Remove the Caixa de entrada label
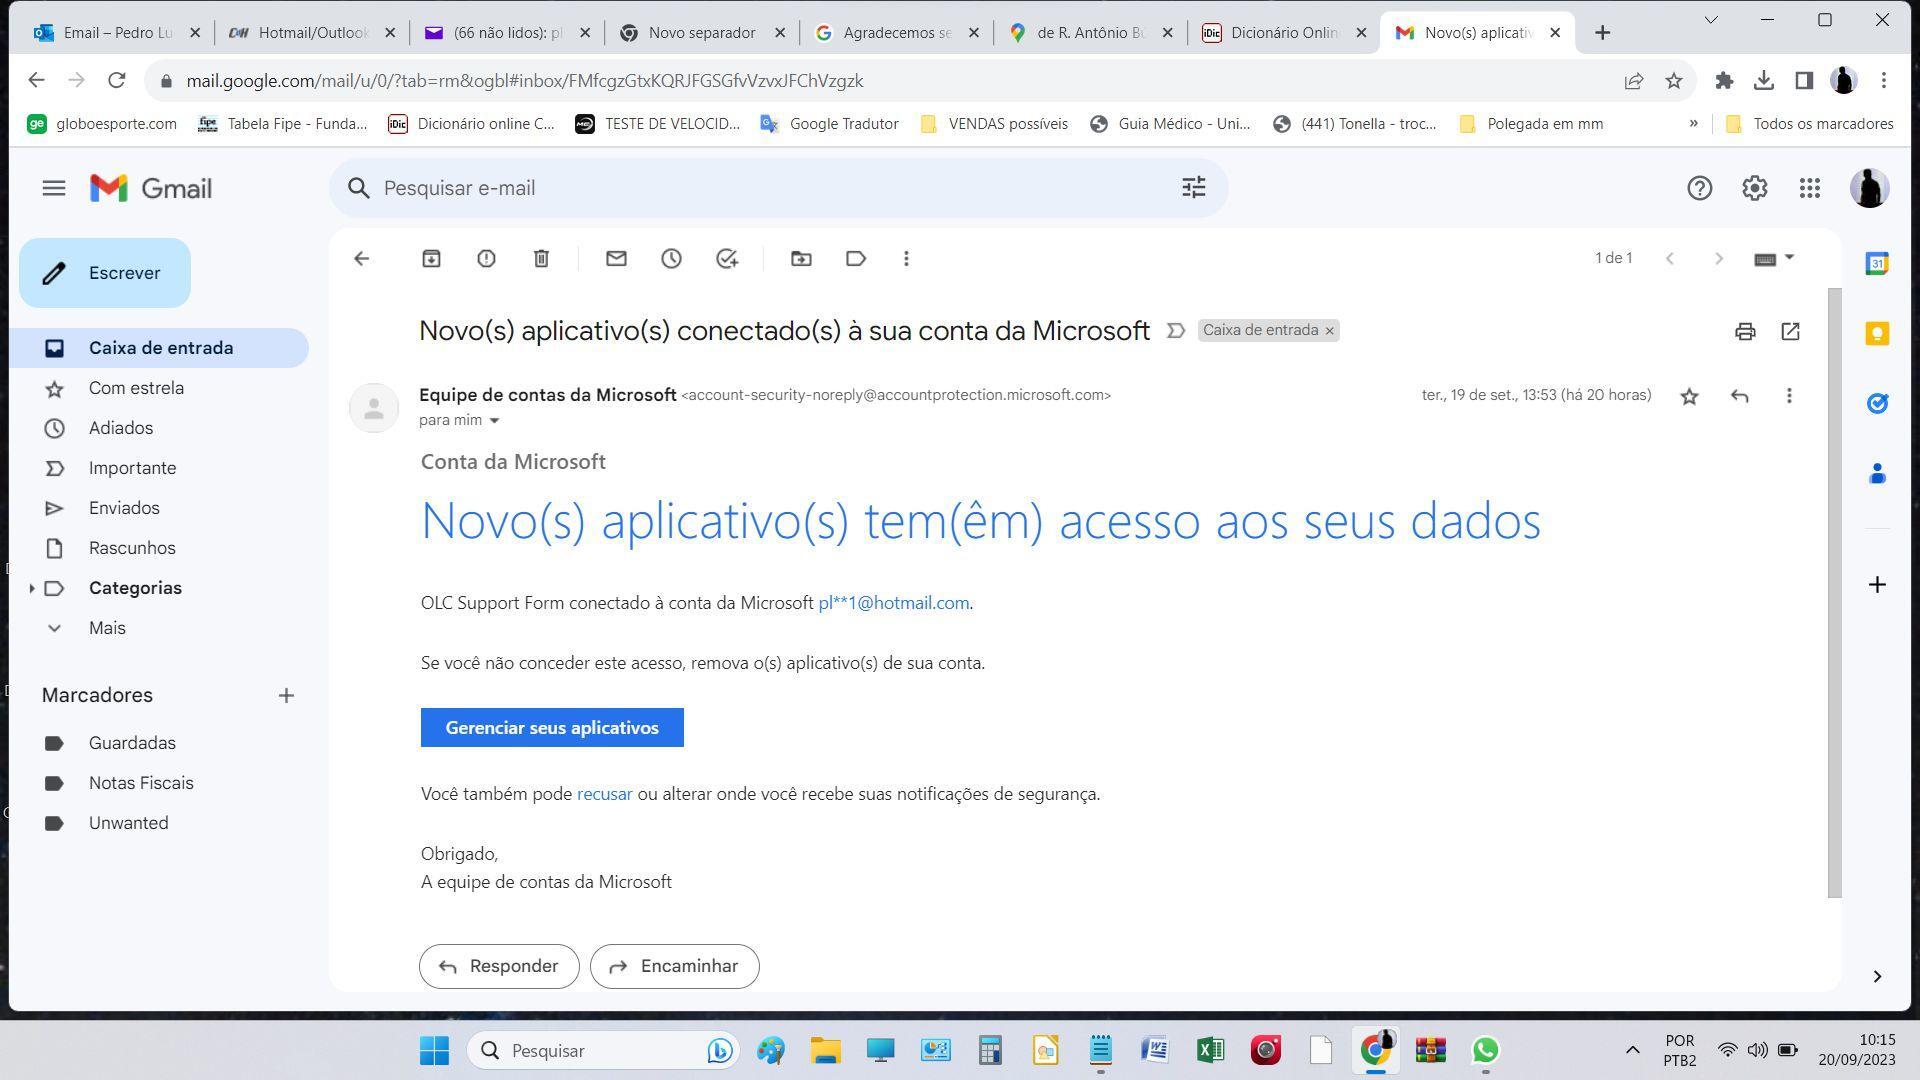1920x1080 pixels. tap(1329, 331)
